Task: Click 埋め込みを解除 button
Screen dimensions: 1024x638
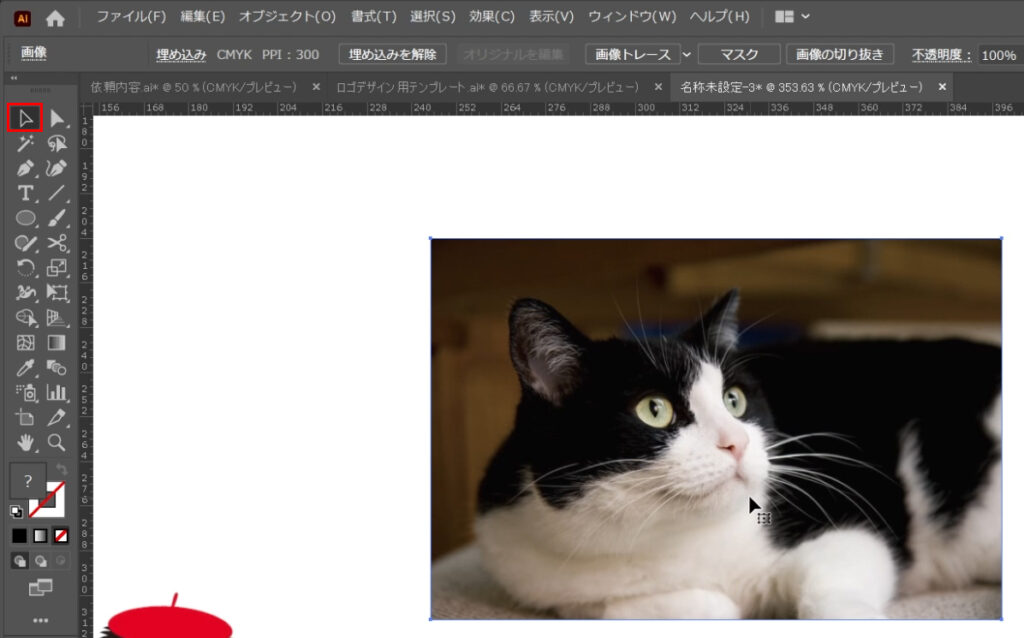Action: pos(392,55)
